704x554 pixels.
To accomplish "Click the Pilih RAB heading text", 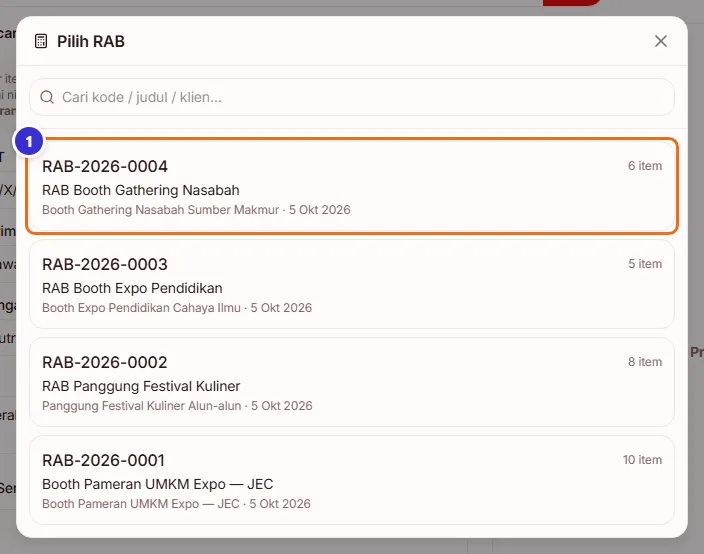I will pos(91,41).
